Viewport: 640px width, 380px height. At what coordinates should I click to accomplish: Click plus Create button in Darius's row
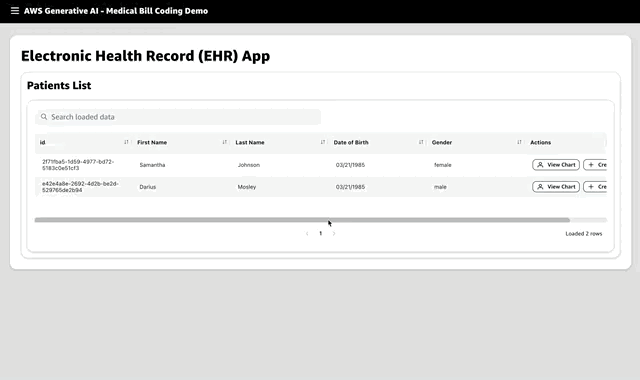tap(595, 187)
